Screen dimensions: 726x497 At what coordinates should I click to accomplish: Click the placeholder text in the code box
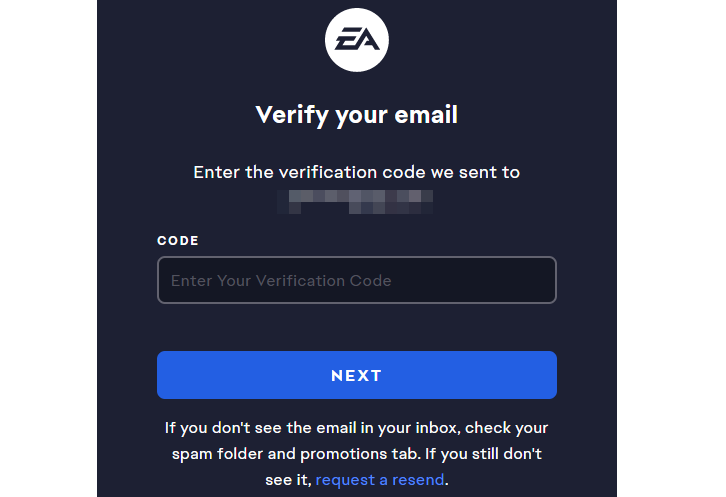coord(281,281)
